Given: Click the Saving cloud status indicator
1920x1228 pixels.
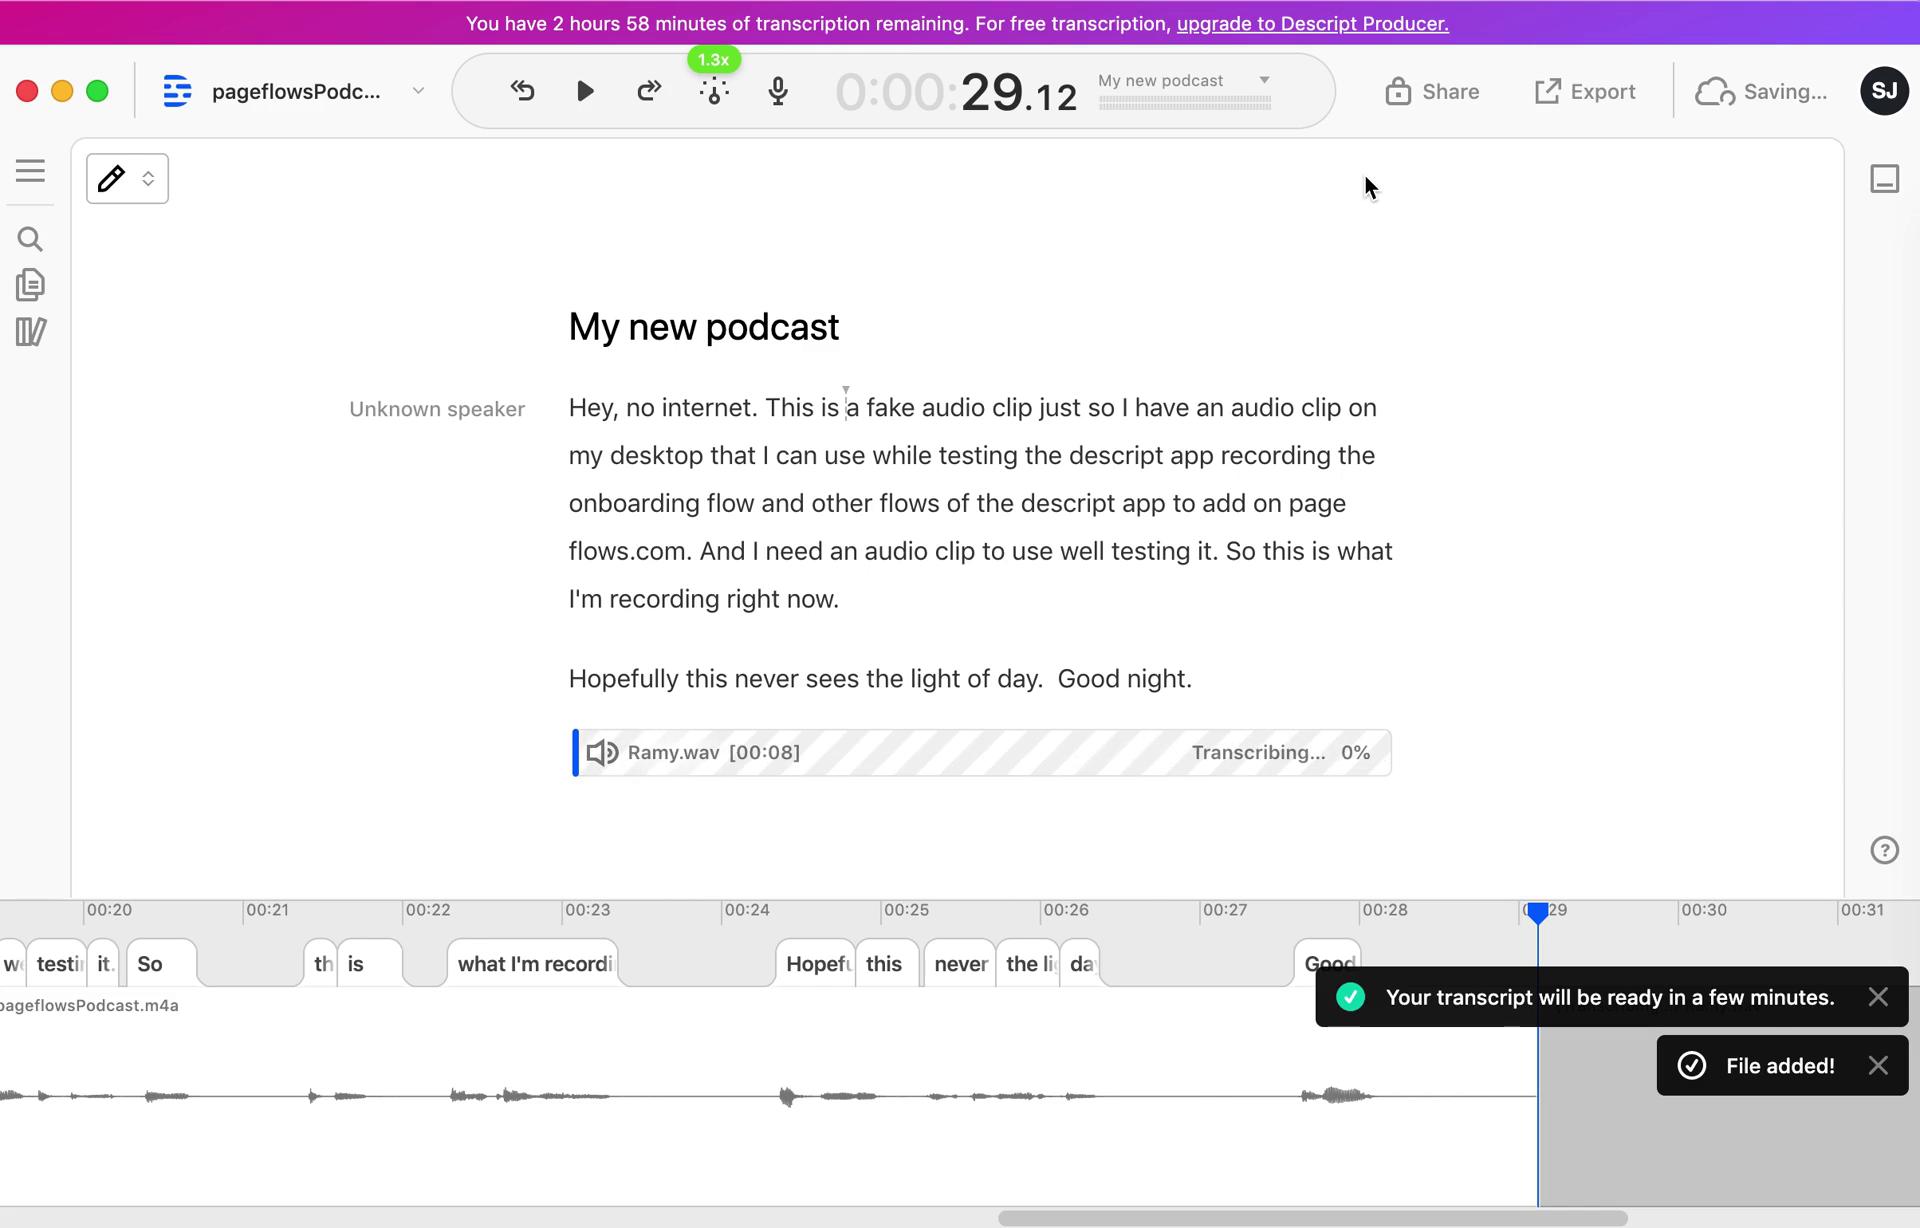Looking at the screenshot, I should 1761,92.
